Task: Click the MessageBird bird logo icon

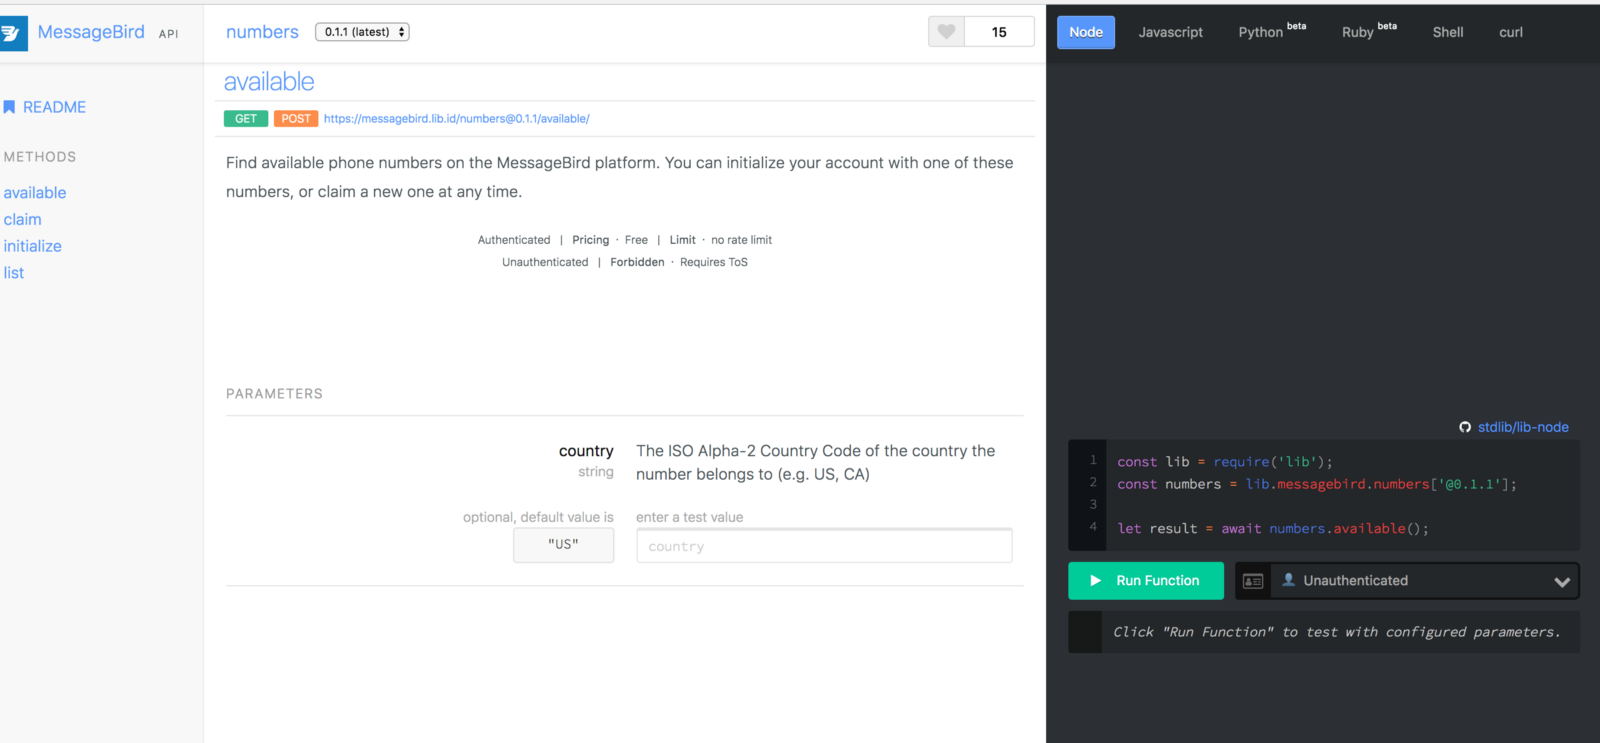Action: click(12, 33)
